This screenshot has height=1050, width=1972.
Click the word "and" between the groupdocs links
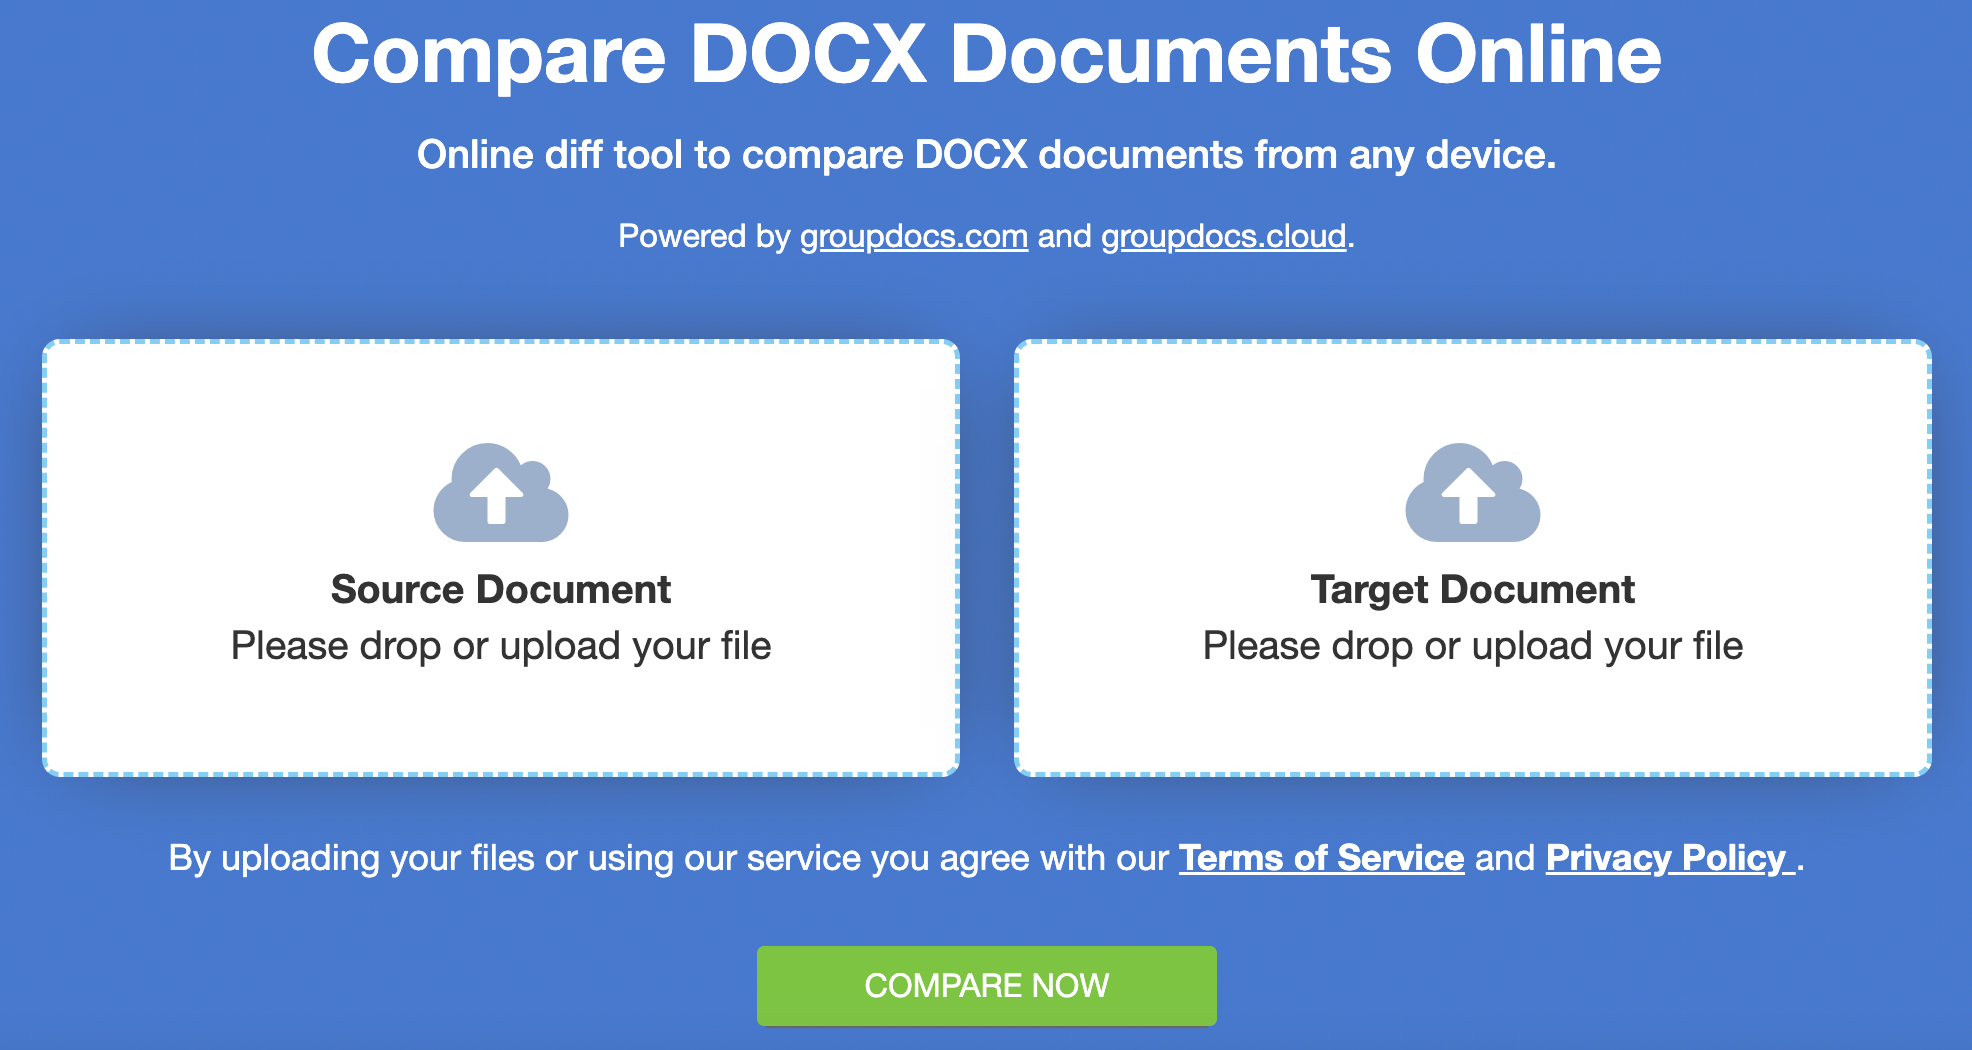click(x=1064, y=236)
